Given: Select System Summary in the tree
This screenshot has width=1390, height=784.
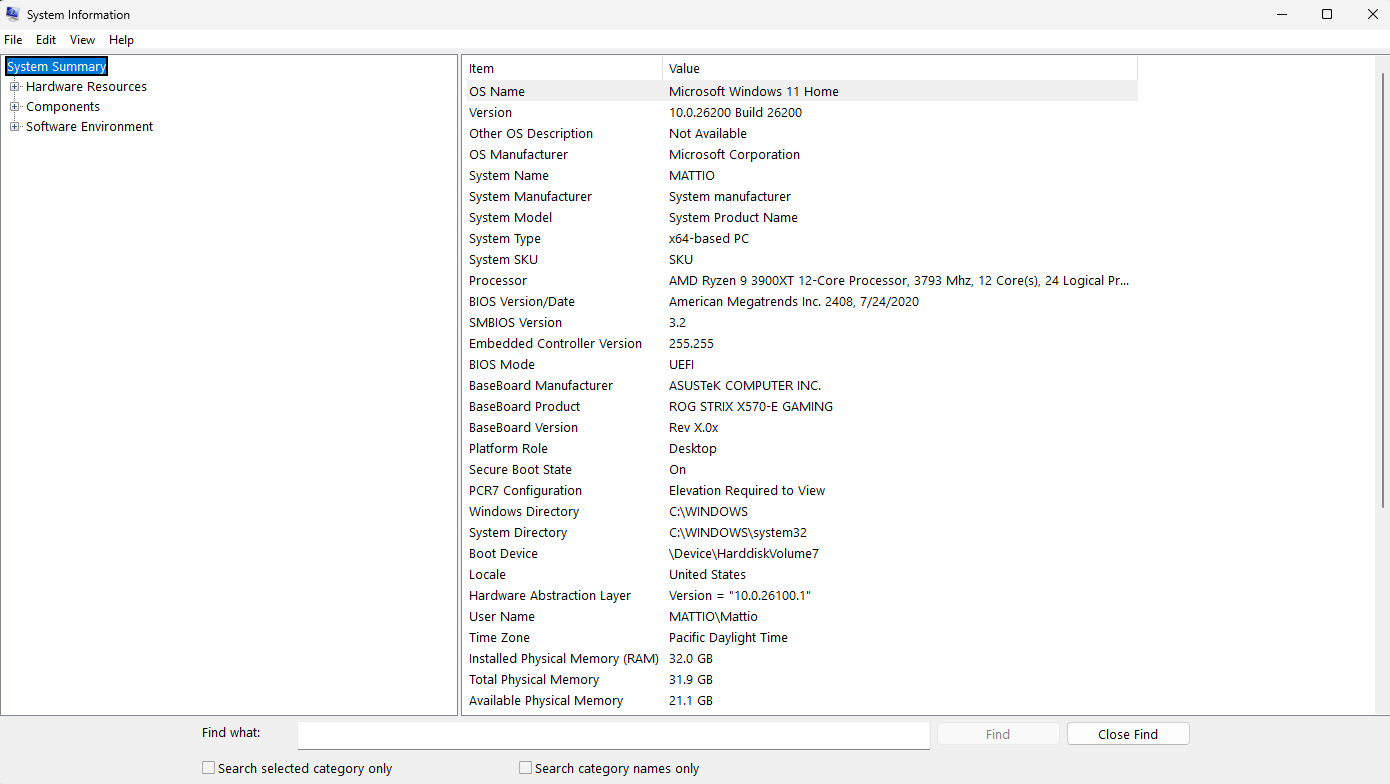Looking at the screenshot, I should point(56,67).
